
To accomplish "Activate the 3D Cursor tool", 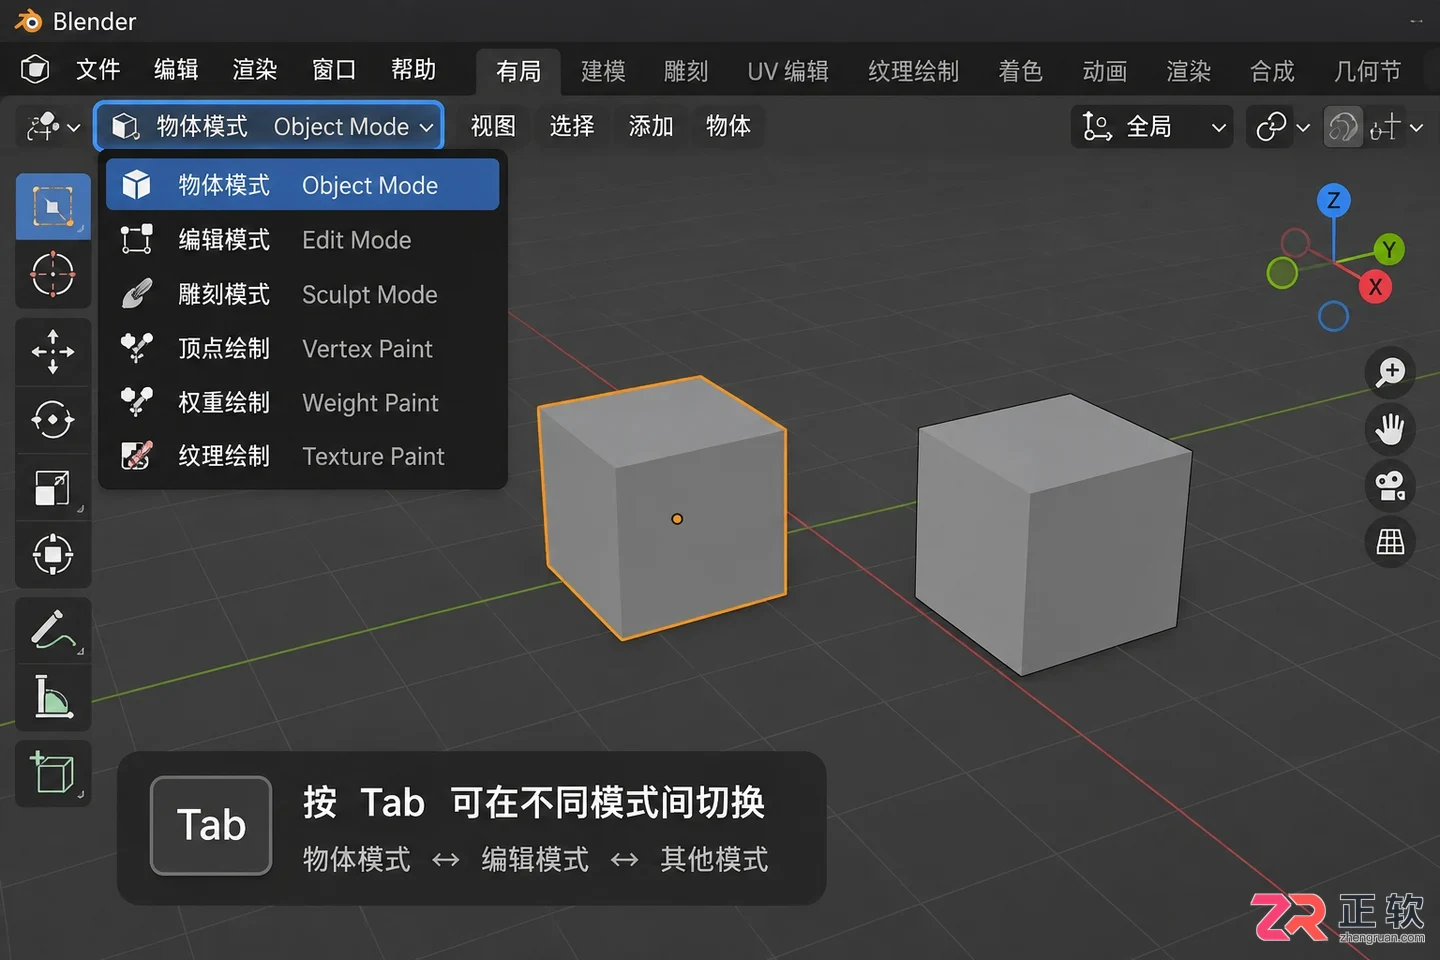I will click(53, 275).
